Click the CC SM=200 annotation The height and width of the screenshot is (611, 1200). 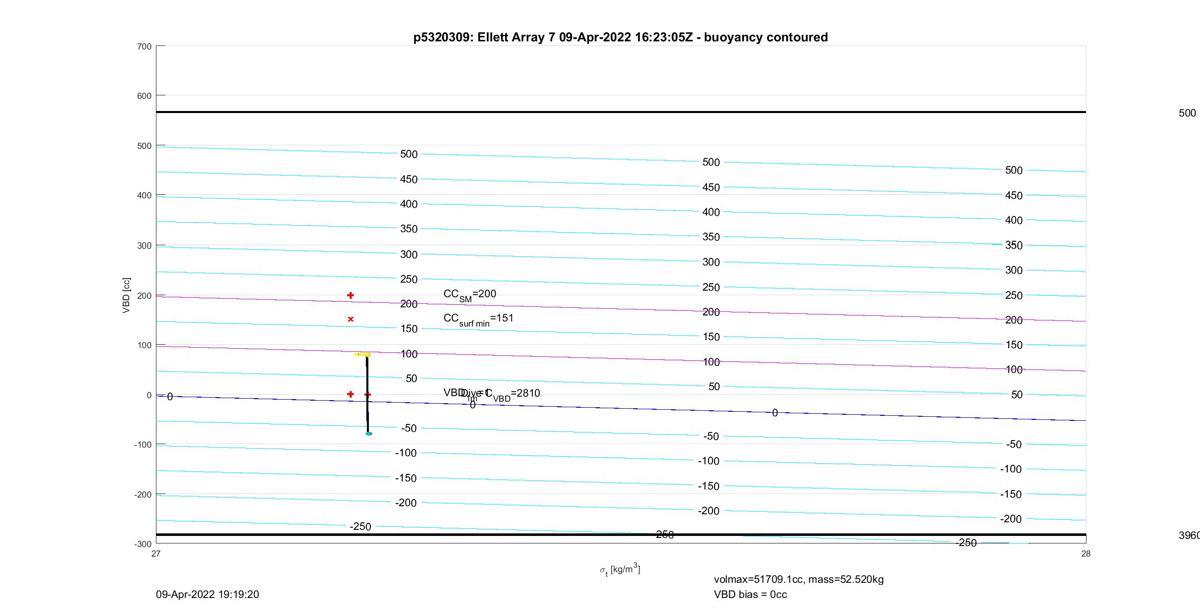coord(470,295)
